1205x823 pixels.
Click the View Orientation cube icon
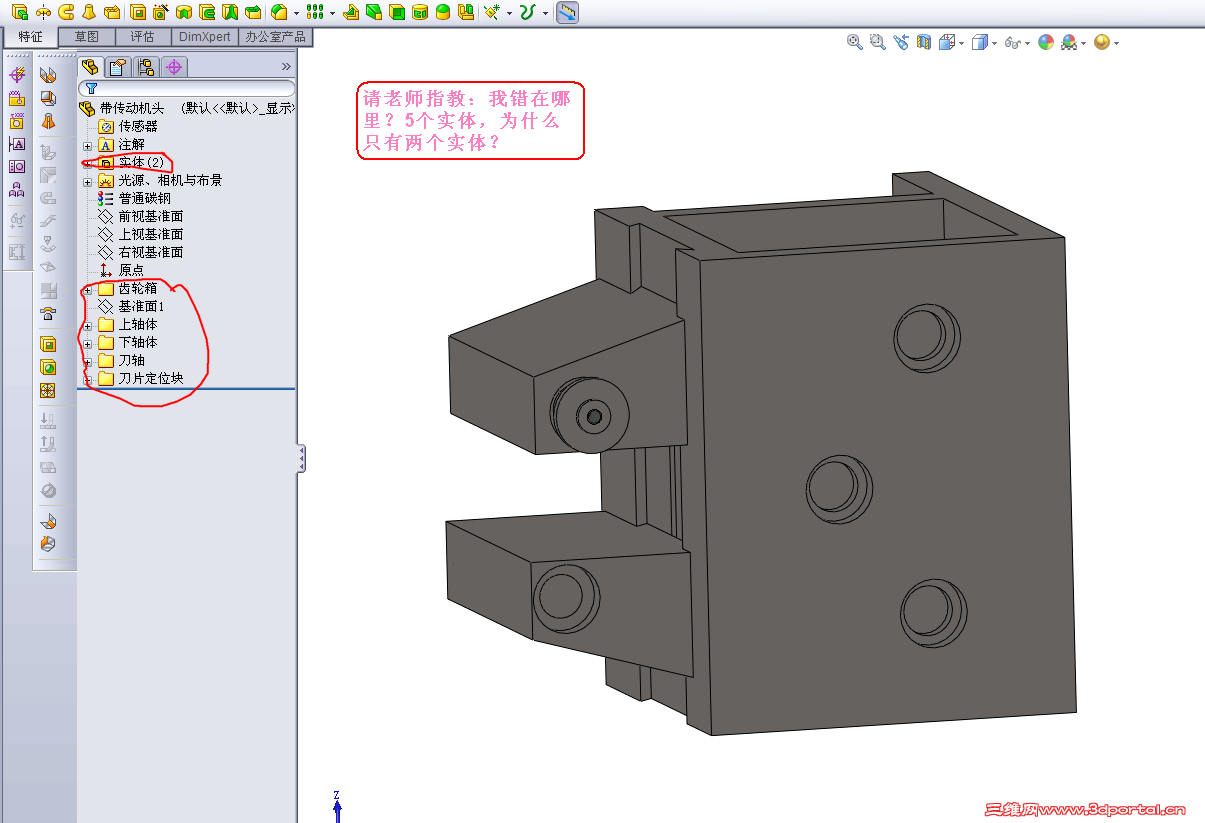tap(947, 42)
